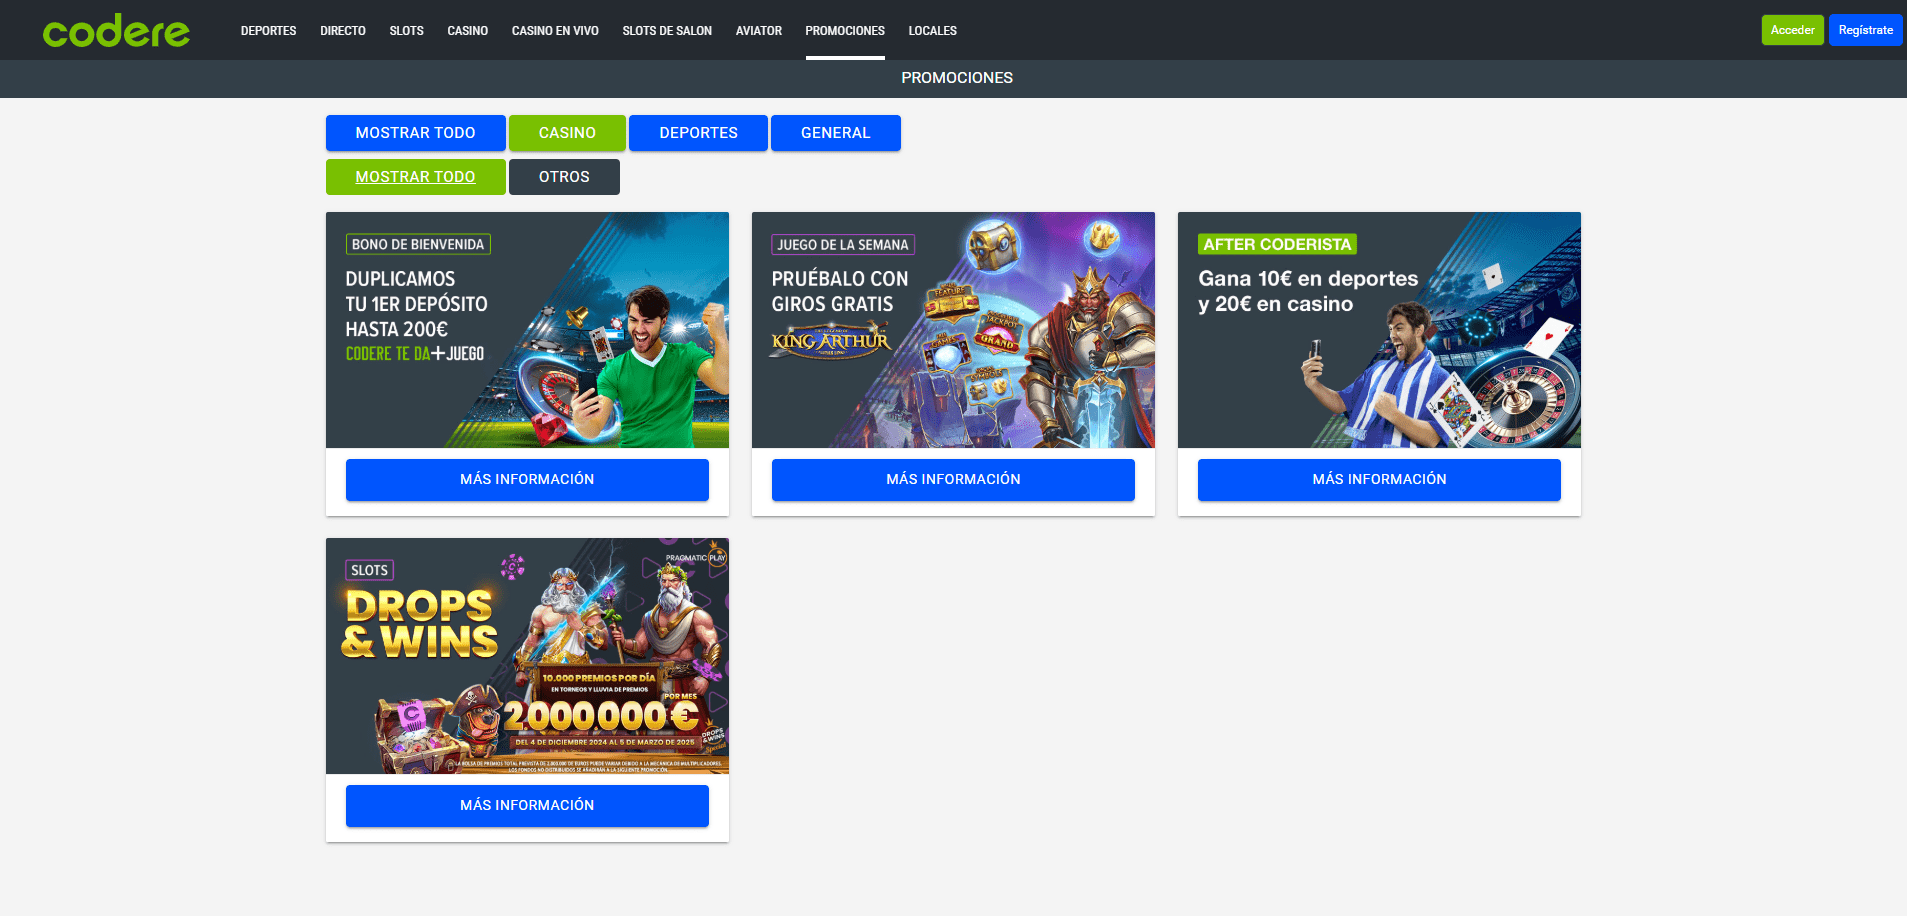Go to SLOTS DE SALON

click(667, 31)
